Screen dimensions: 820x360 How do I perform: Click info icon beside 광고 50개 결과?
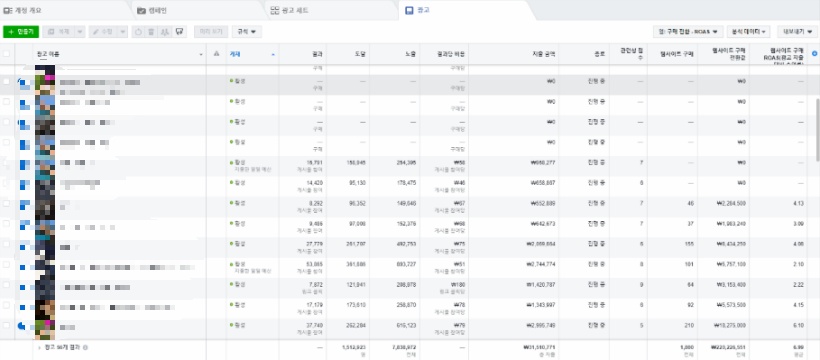click(85, 347)
